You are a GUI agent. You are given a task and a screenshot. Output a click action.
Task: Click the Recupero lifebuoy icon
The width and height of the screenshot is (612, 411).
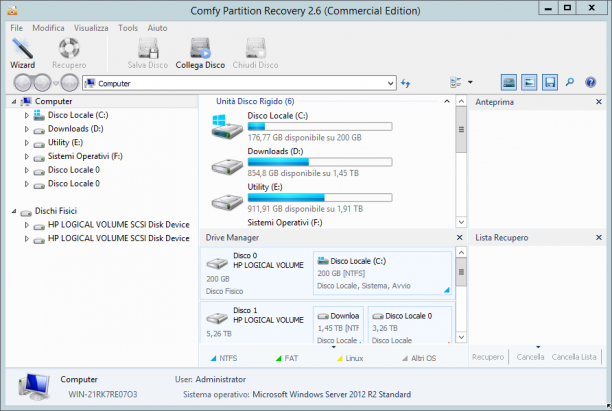69,48
